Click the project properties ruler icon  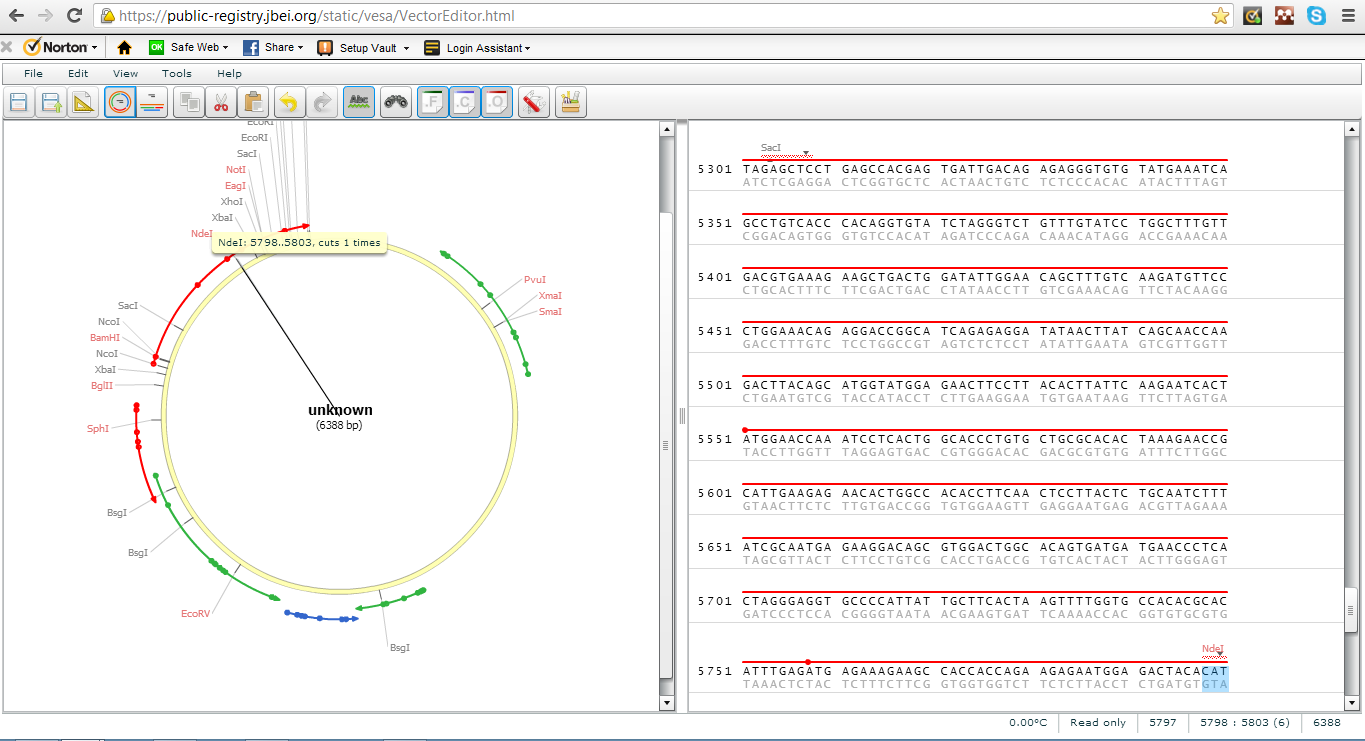[84, 102]
